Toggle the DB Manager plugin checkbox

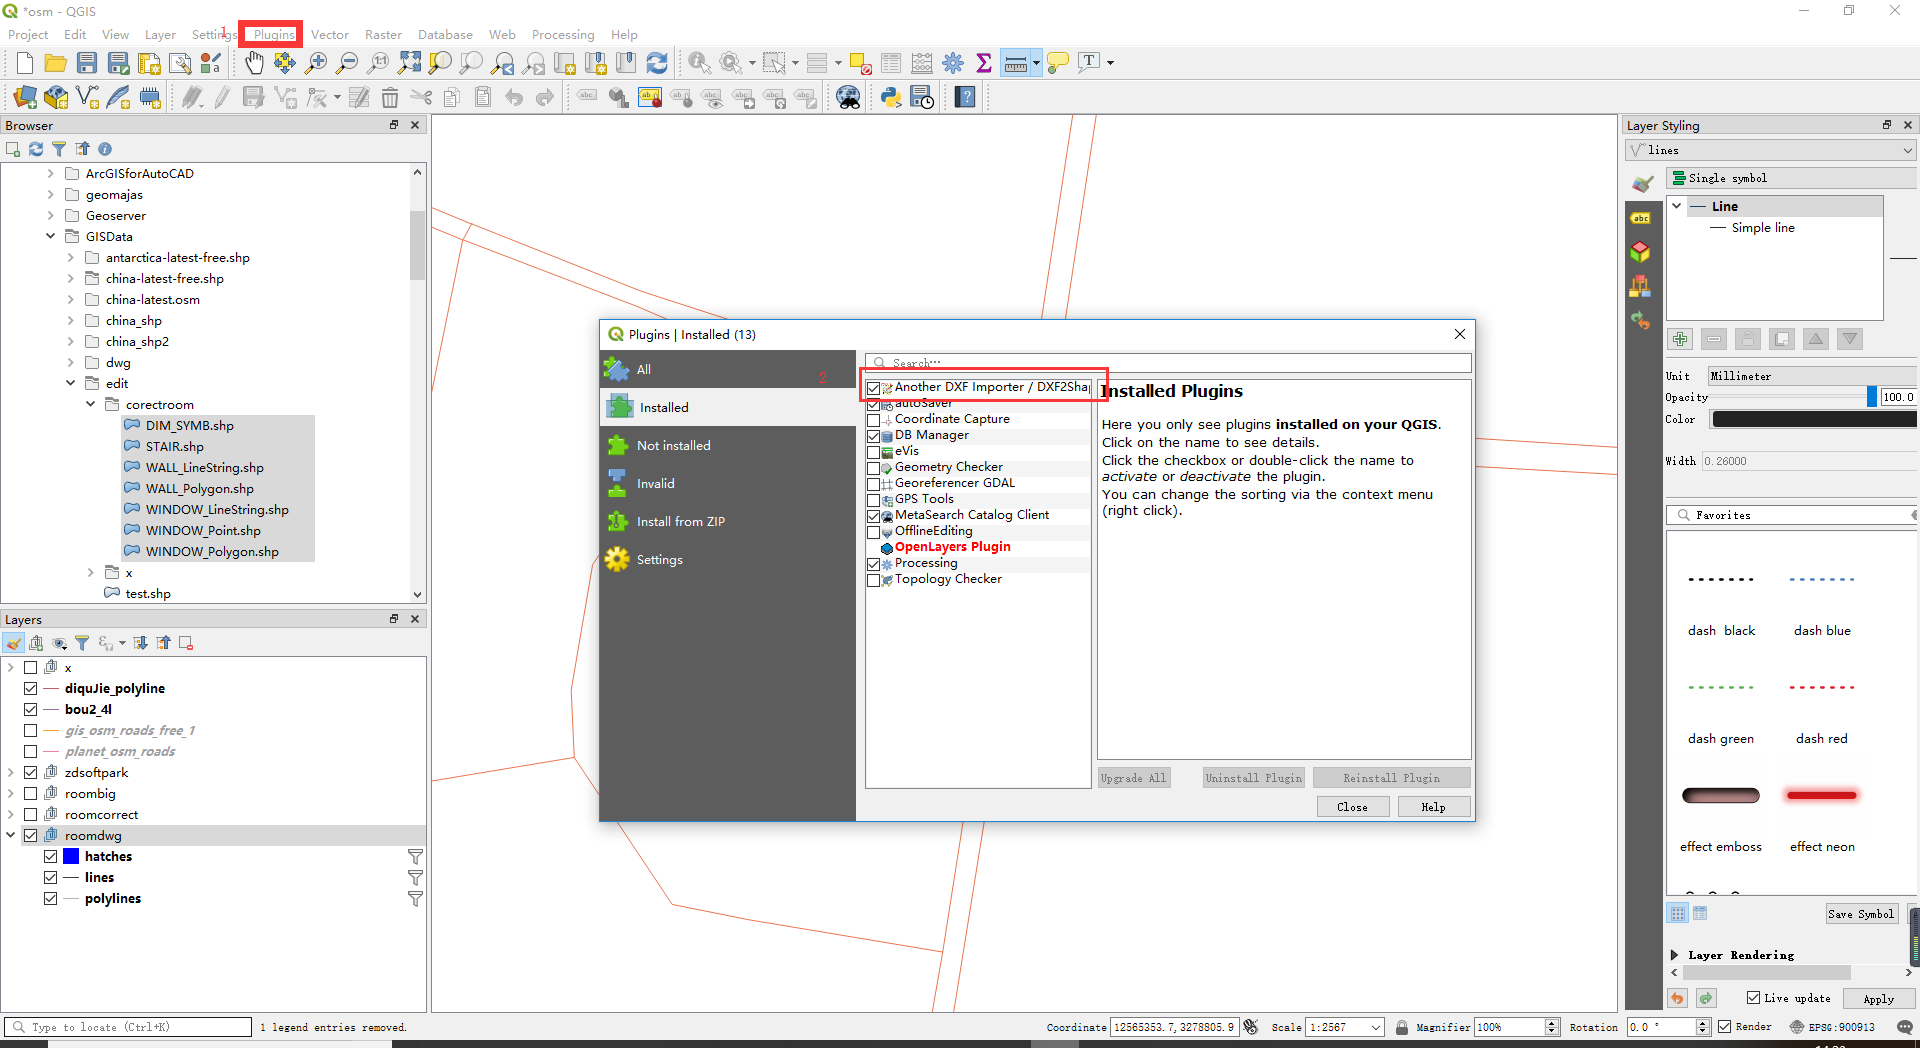pyautogui.click(x=874, y=436)
